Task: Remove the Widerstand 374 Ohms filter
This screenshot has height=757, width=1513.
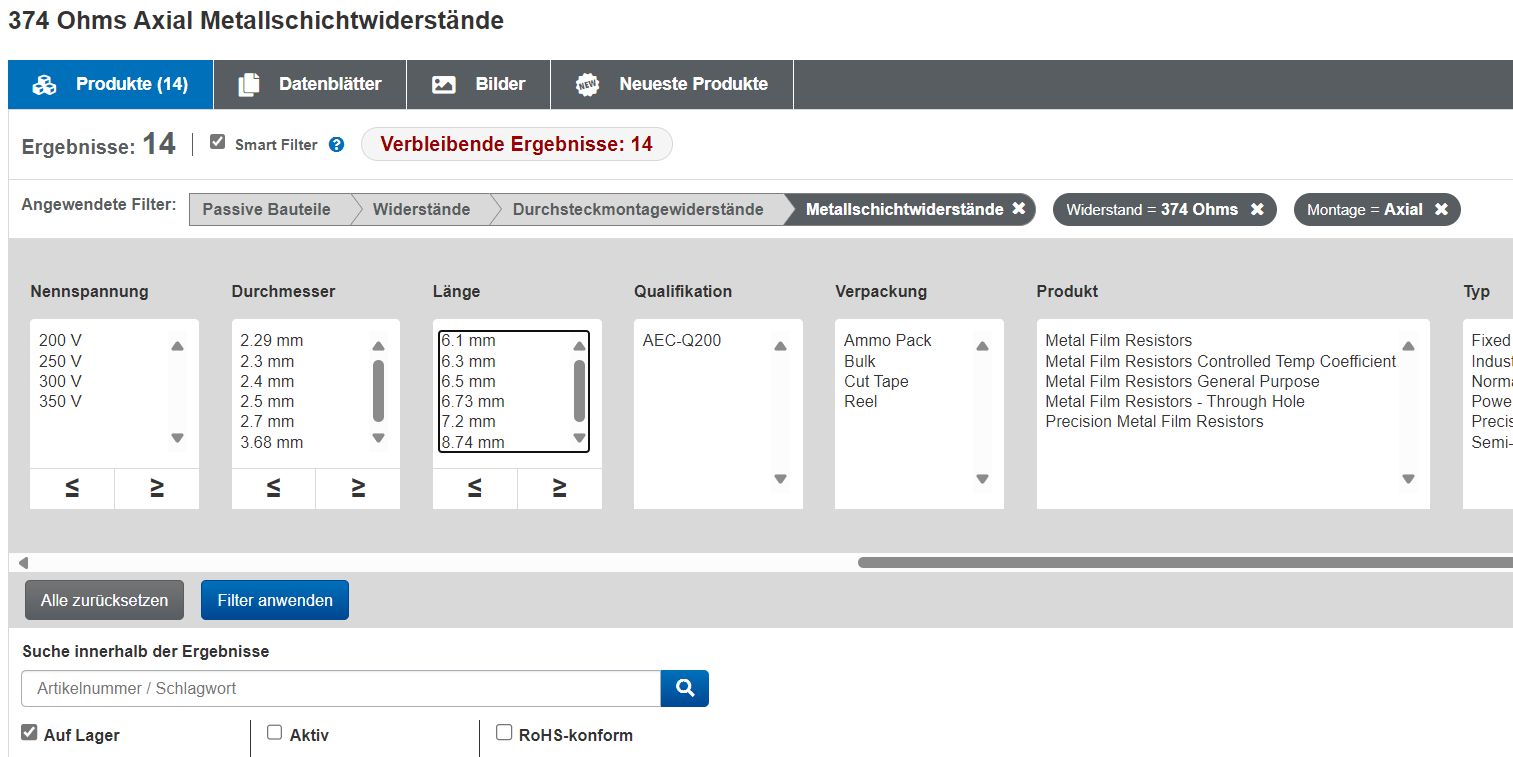Action: [x=1257, y=209]
